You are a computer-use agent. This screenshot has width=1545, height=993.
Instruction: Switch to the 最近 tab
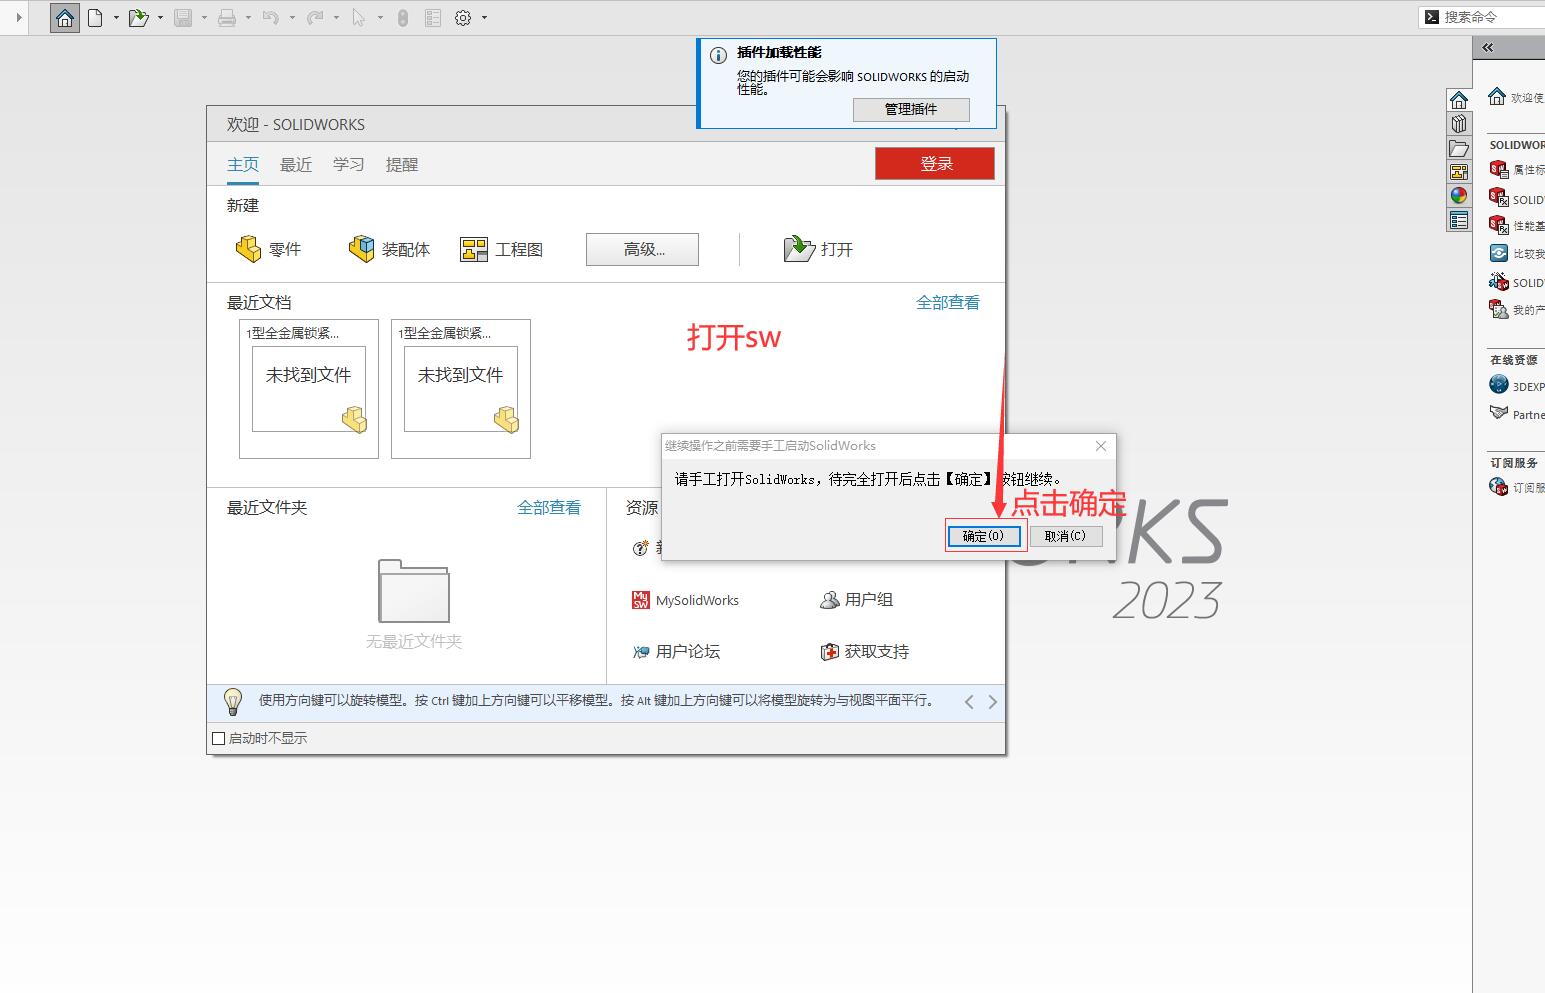pyautogui.click(x=295, y=165)
